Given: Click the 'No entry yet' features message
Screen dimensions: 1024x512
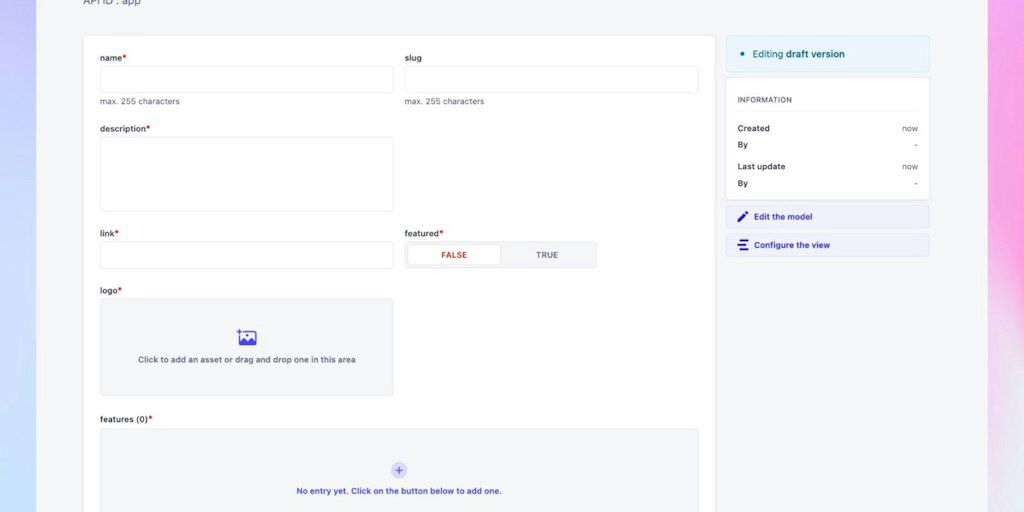Looking at the screenshot, I should [x=399, y=491].
